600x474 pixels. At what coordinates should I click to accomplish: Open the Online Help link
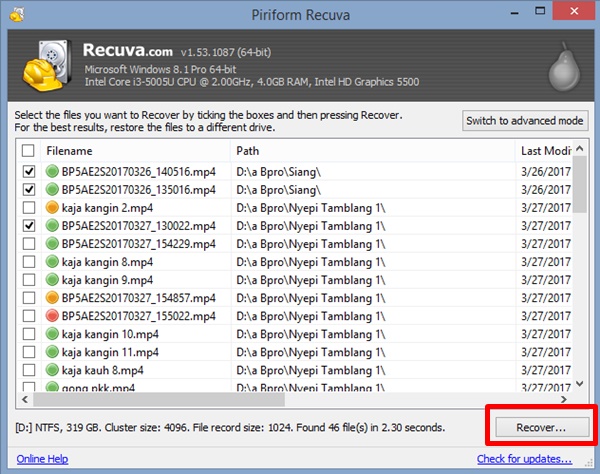click(x=42, y=459)
